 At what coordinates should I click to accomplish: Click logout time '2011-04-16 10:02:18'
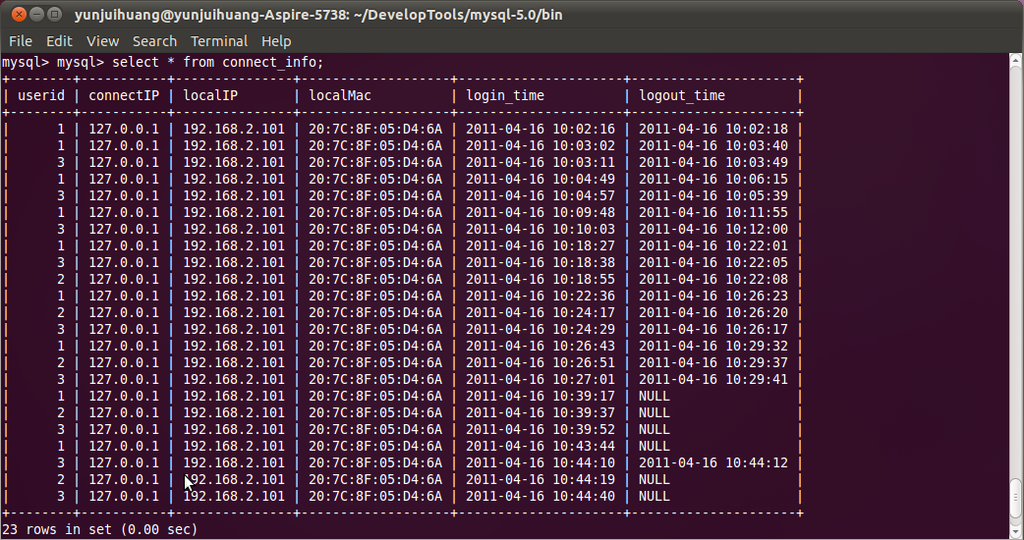713,129
